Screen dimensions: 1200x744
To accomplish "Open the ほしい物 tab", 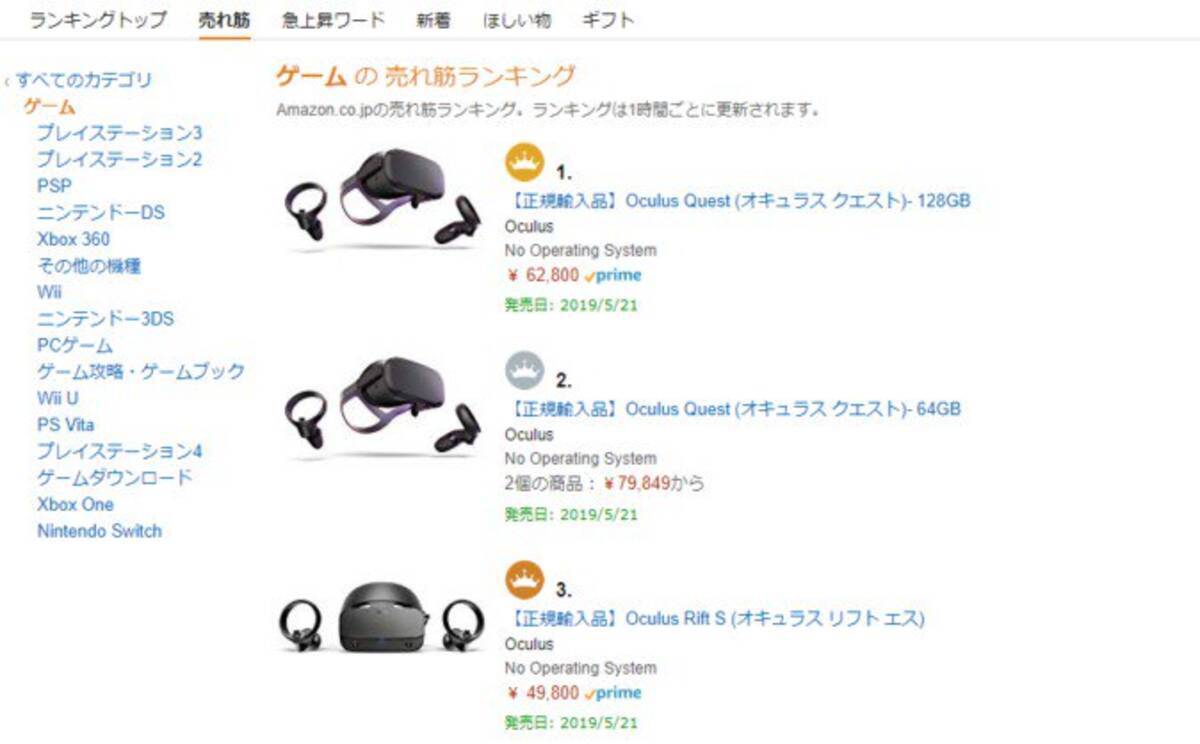I will coord(516,20).
